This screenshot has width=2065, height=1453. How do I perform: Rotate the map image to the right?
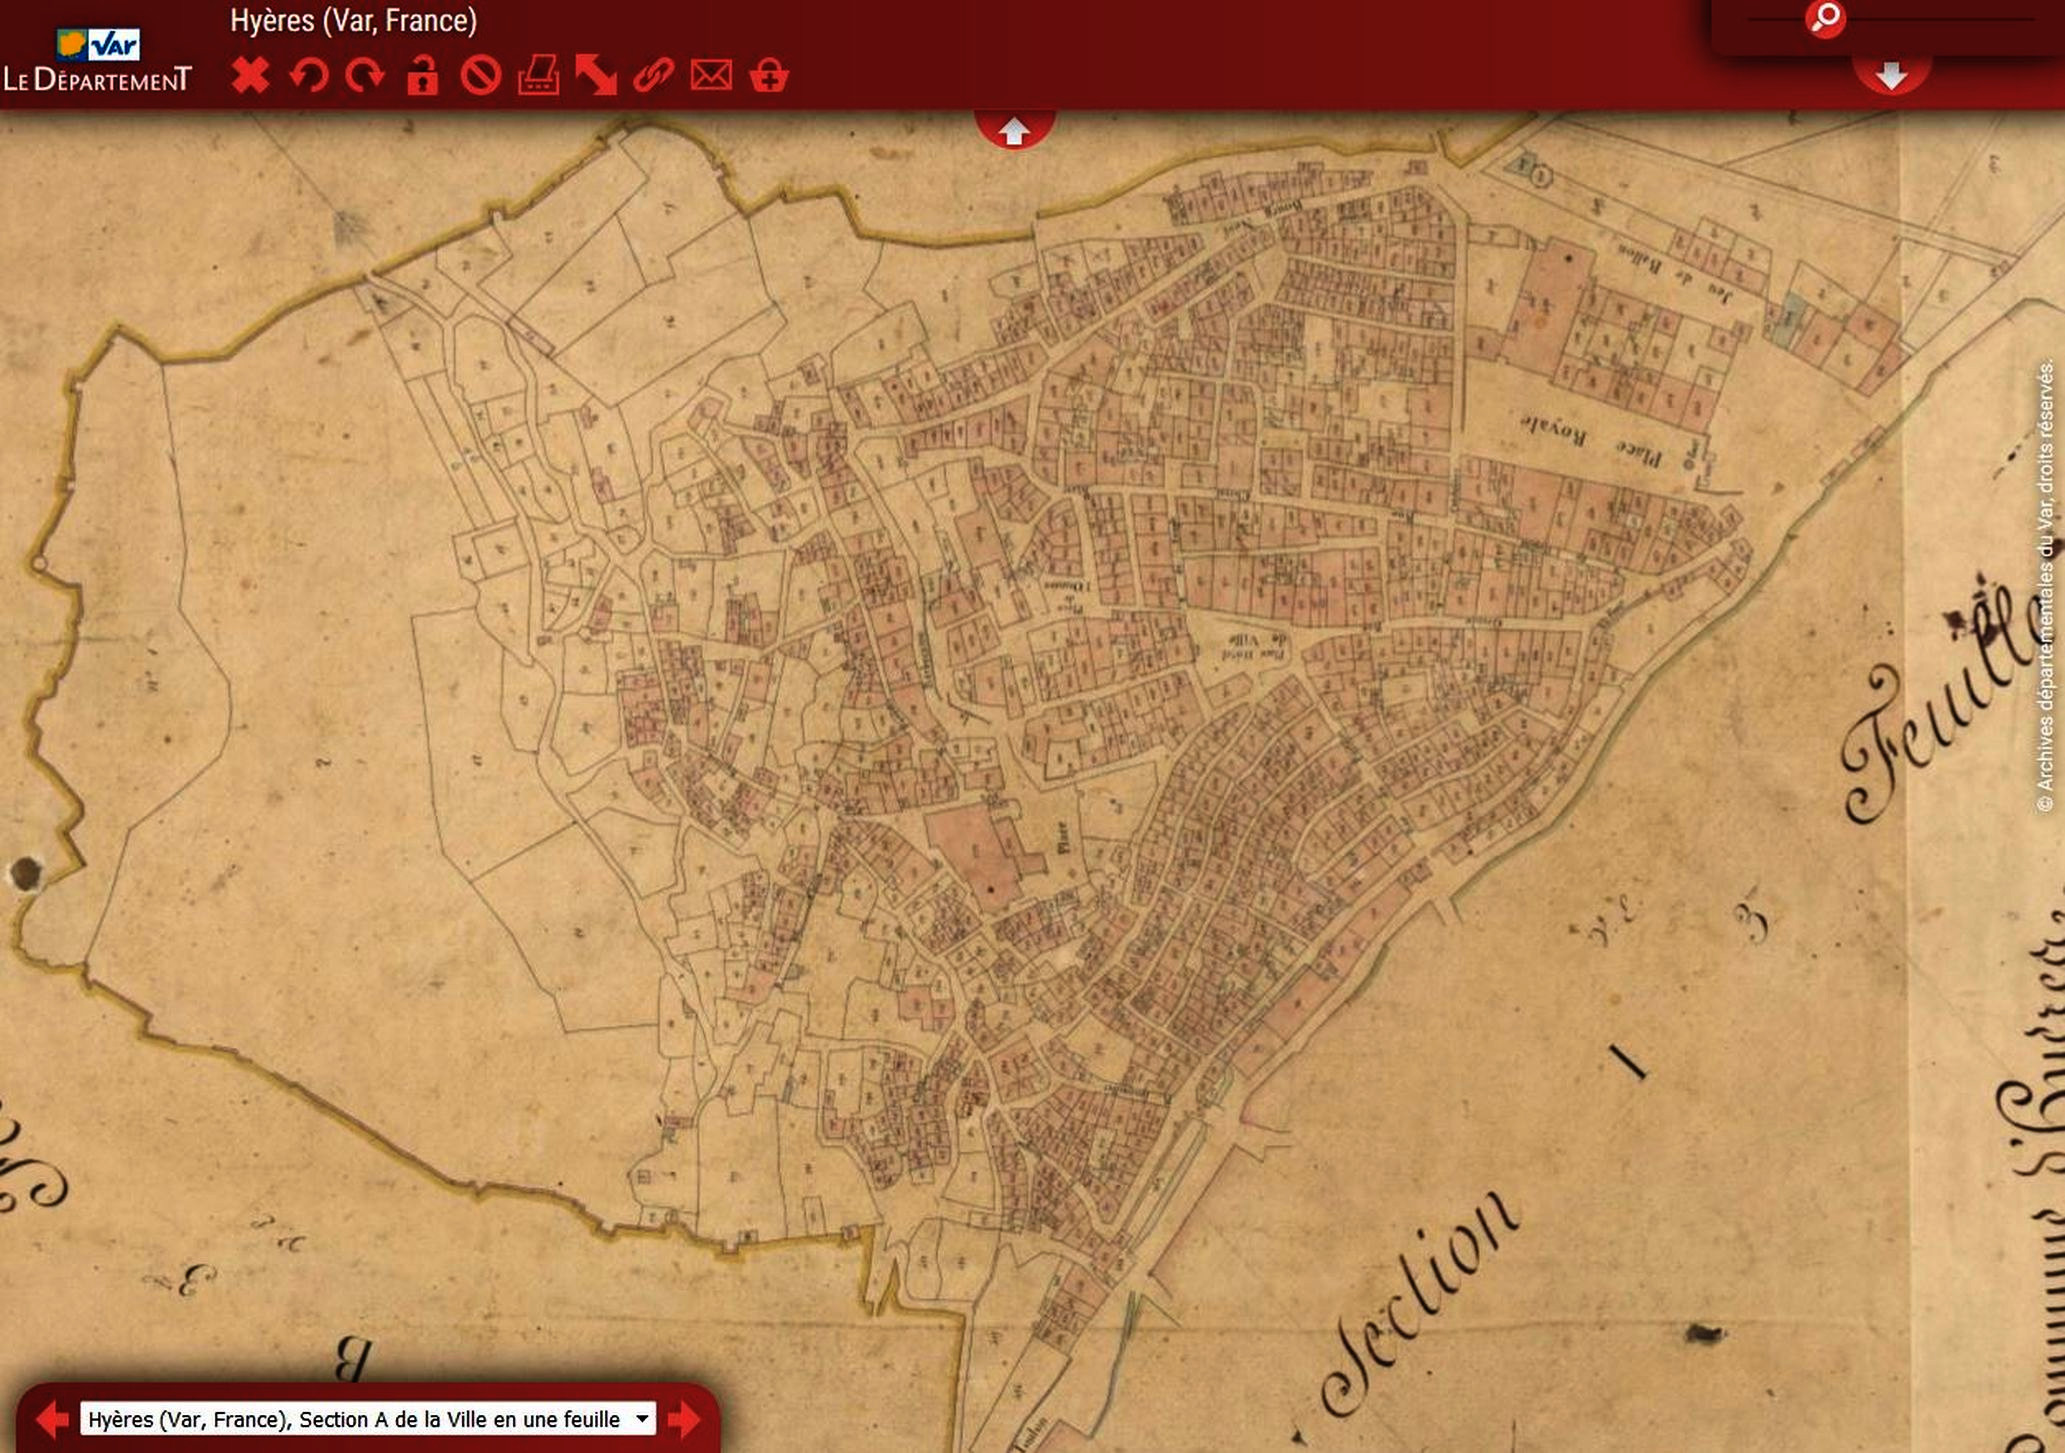click(365, 75)
